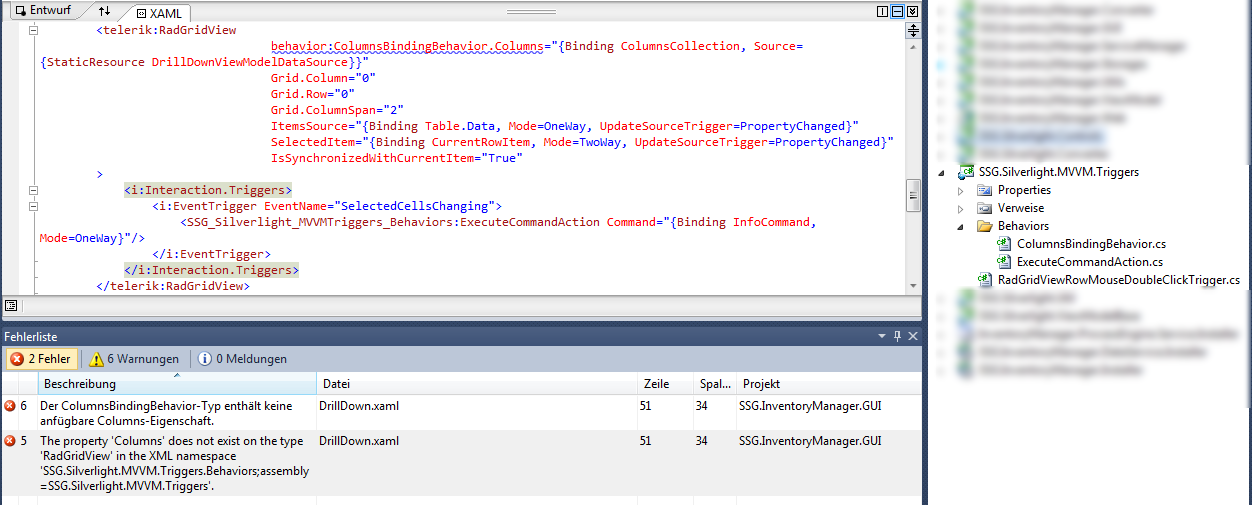Viewport: 1252px width, 505px height.
Task: Pin the Fehlerliste panel
Action: (897, 336)
